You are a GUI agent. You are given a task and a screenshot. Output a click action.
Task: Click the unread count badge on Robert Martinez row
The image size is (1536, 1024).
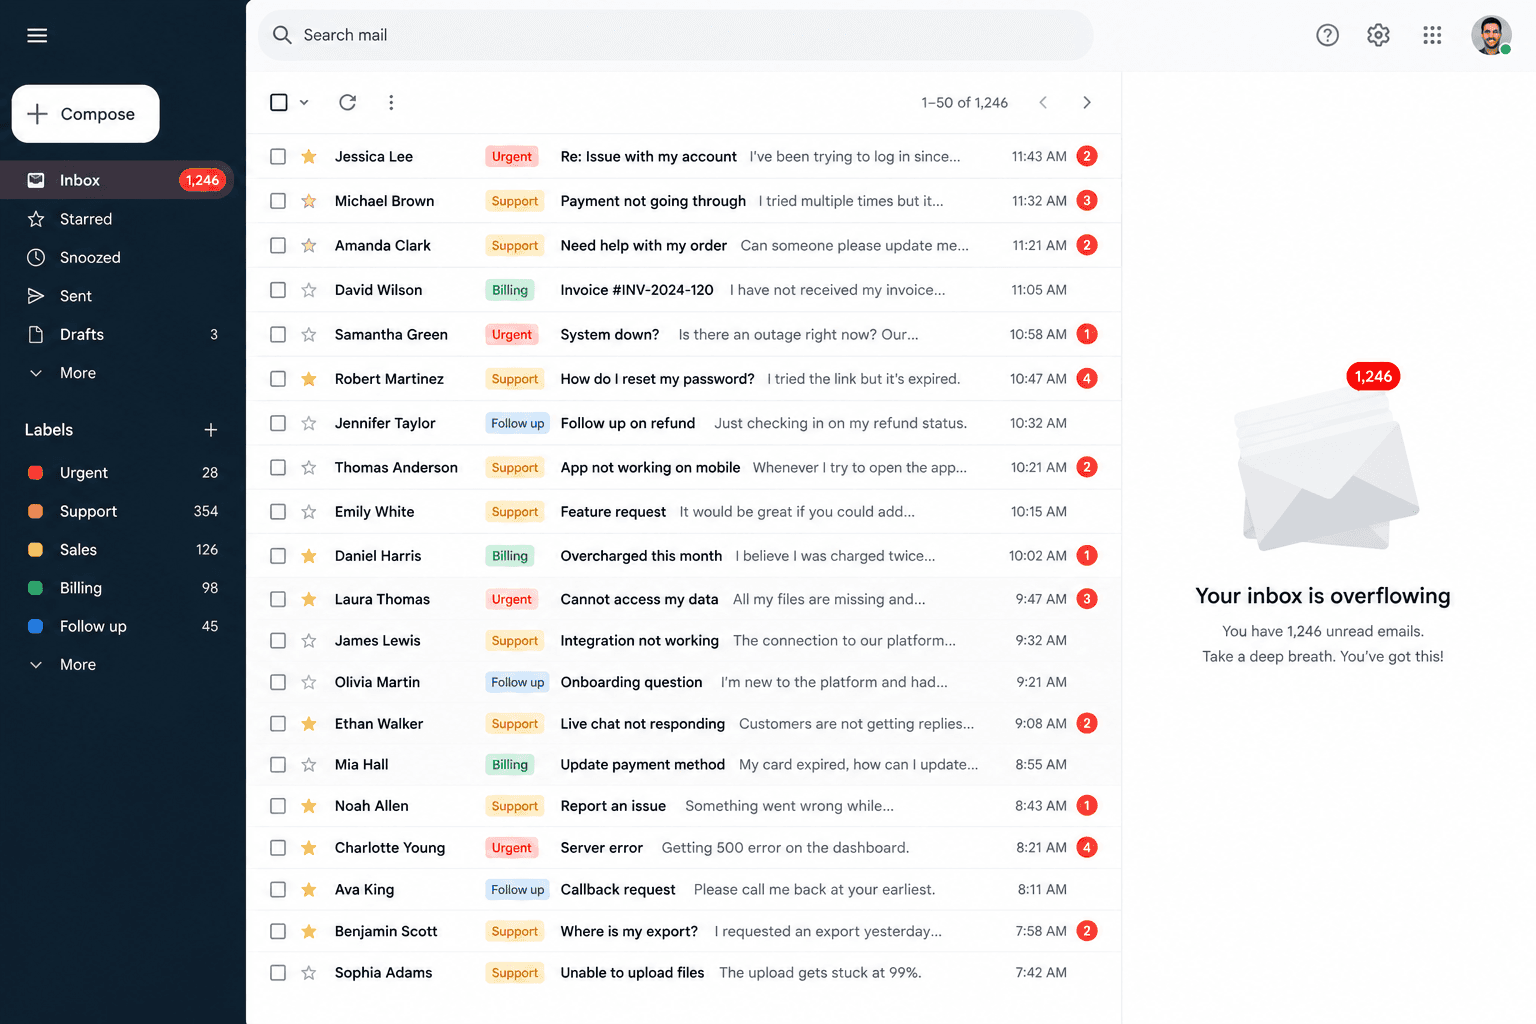point(1087,379)
